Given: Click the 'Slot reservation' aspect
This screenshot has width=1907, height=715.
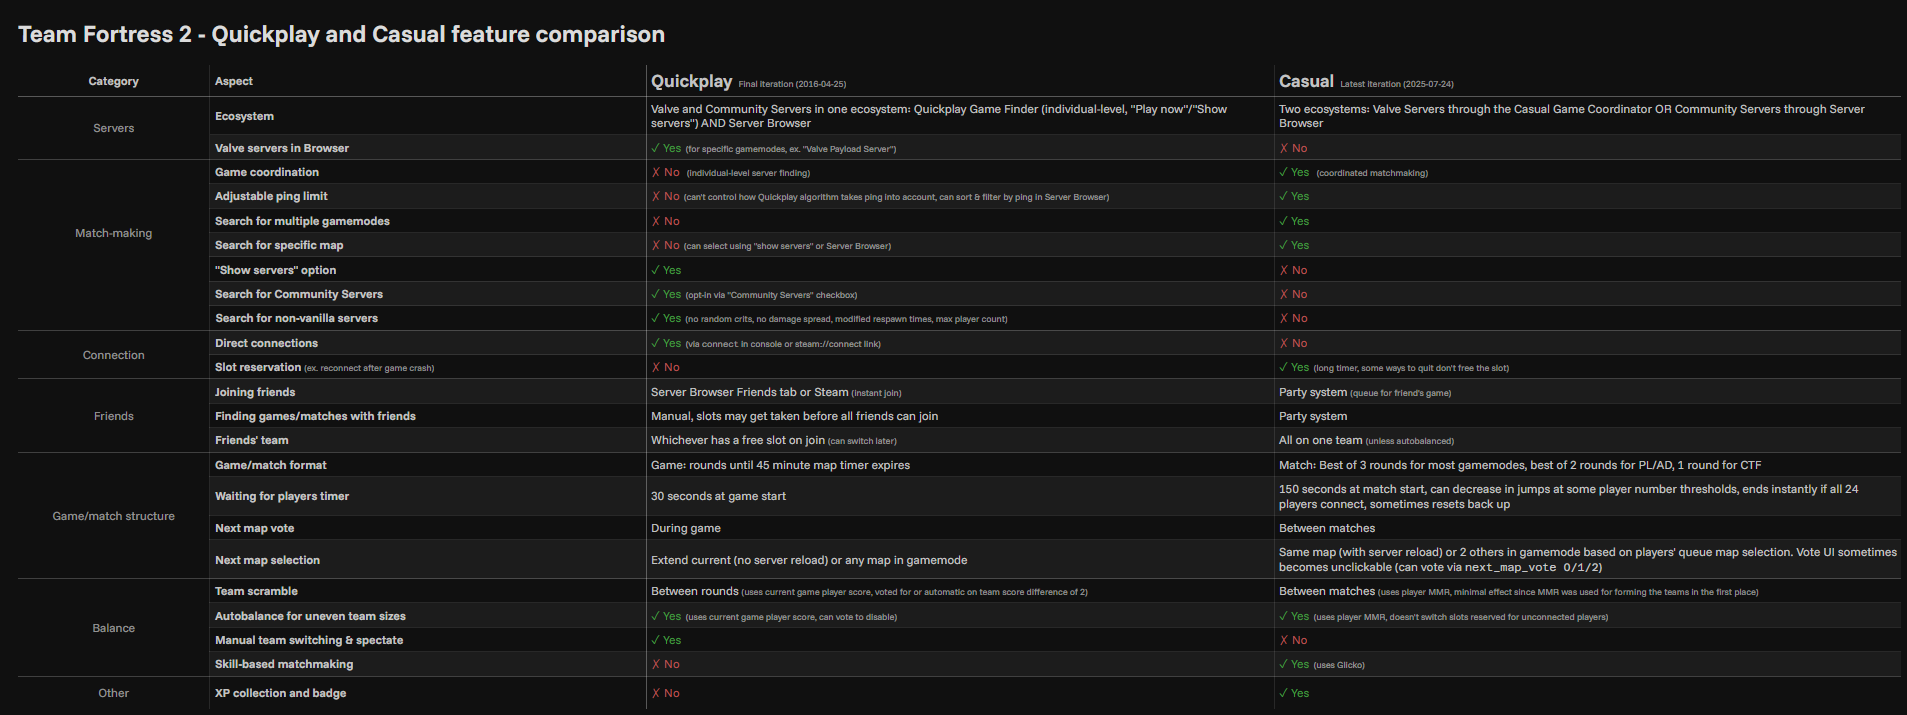Looking at the screenshot, I should (258, 367).
